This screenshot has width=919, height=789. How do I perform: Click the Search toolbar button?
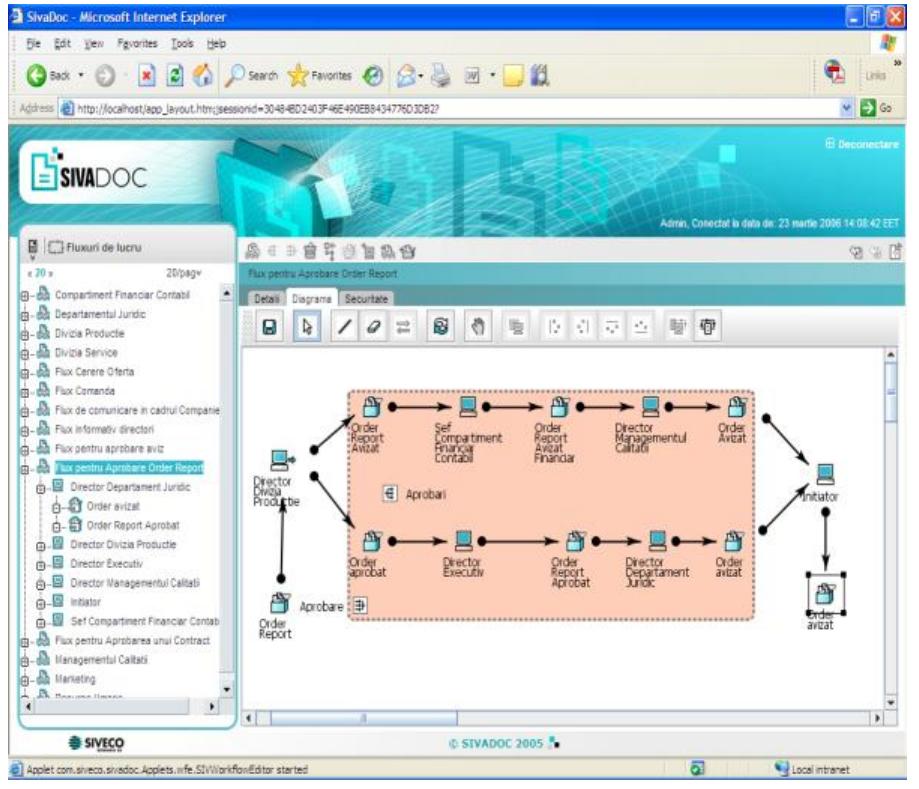[x=252, y=76]
